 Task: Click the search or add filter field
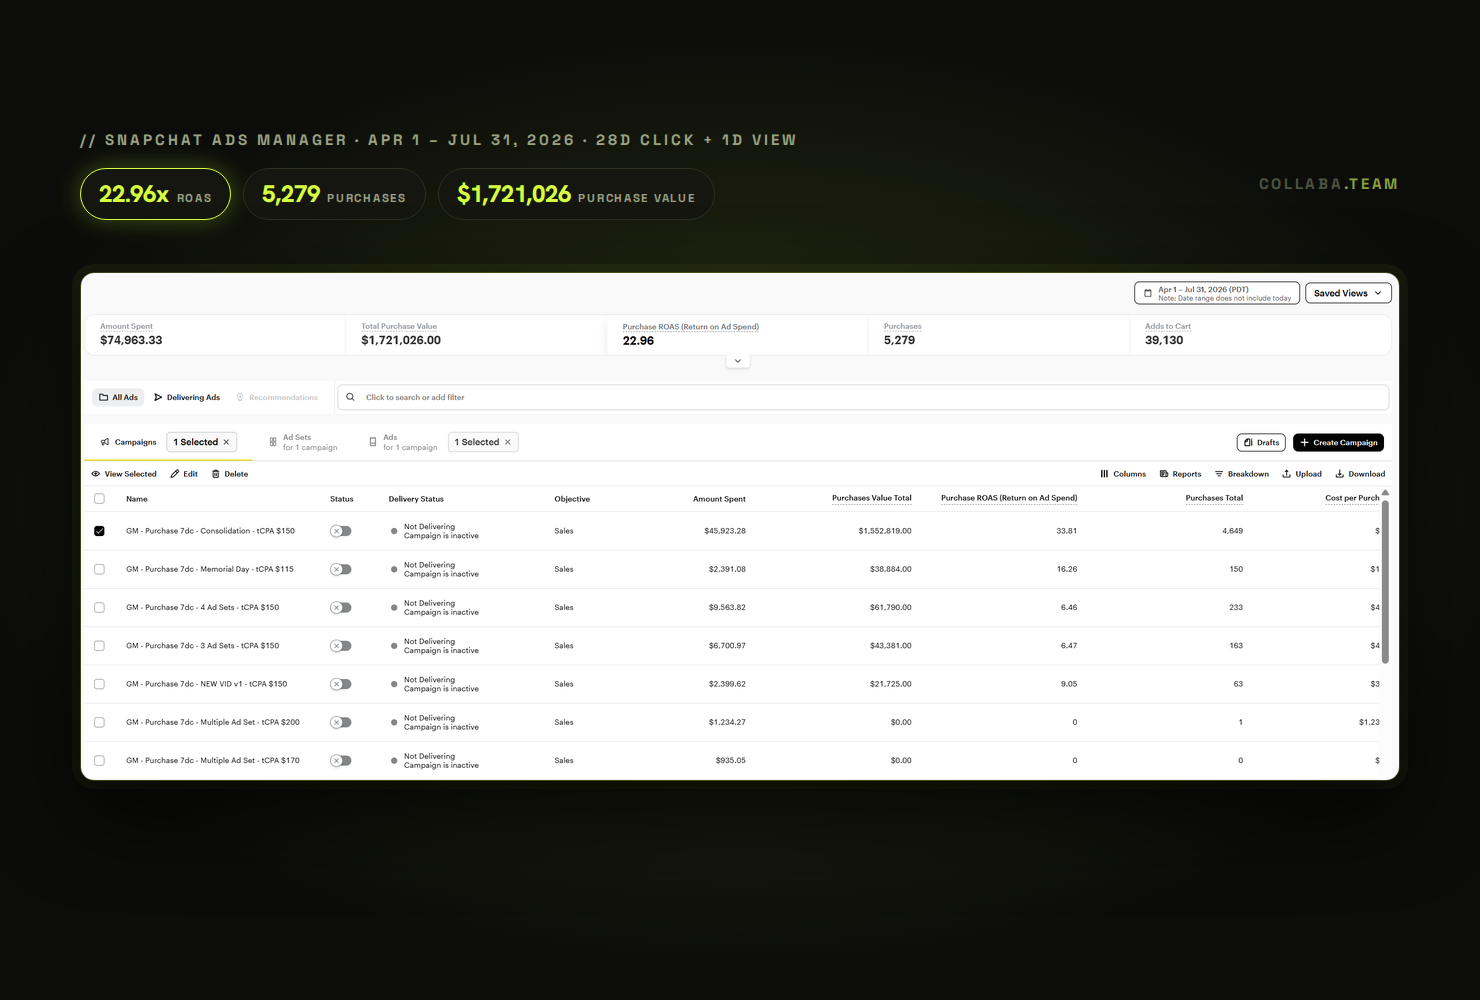click(863, 397)
